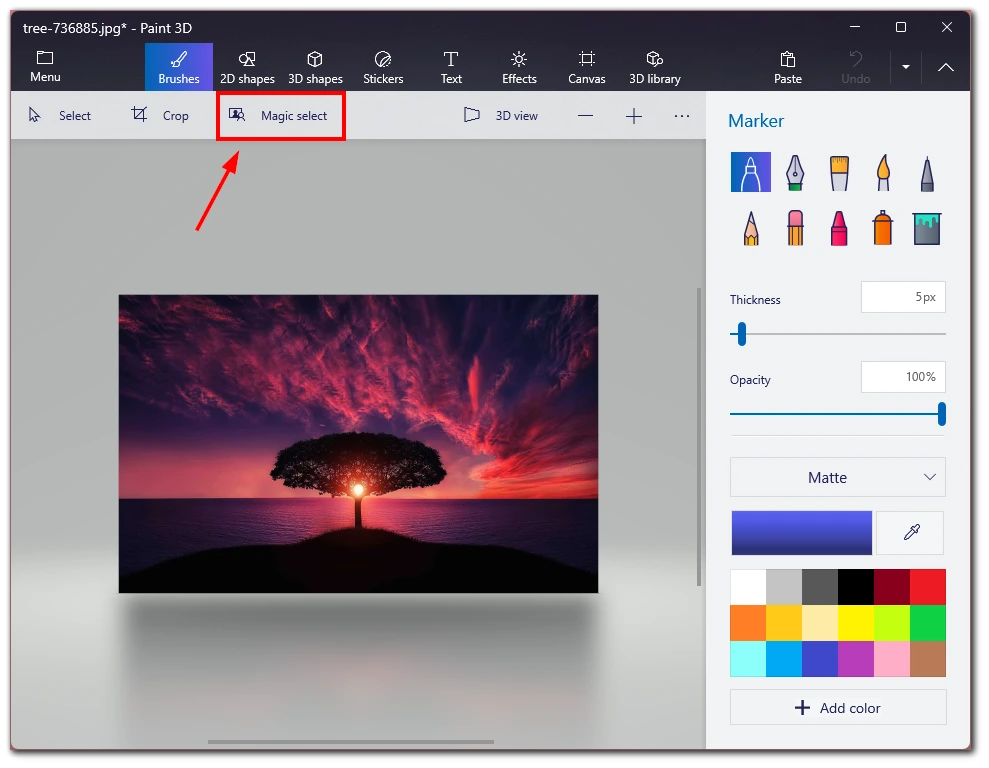This screenshot has height=768, width=989.
Task: Expand the history dropdown arrow beside Undo
Action: [x=906, y=67]
